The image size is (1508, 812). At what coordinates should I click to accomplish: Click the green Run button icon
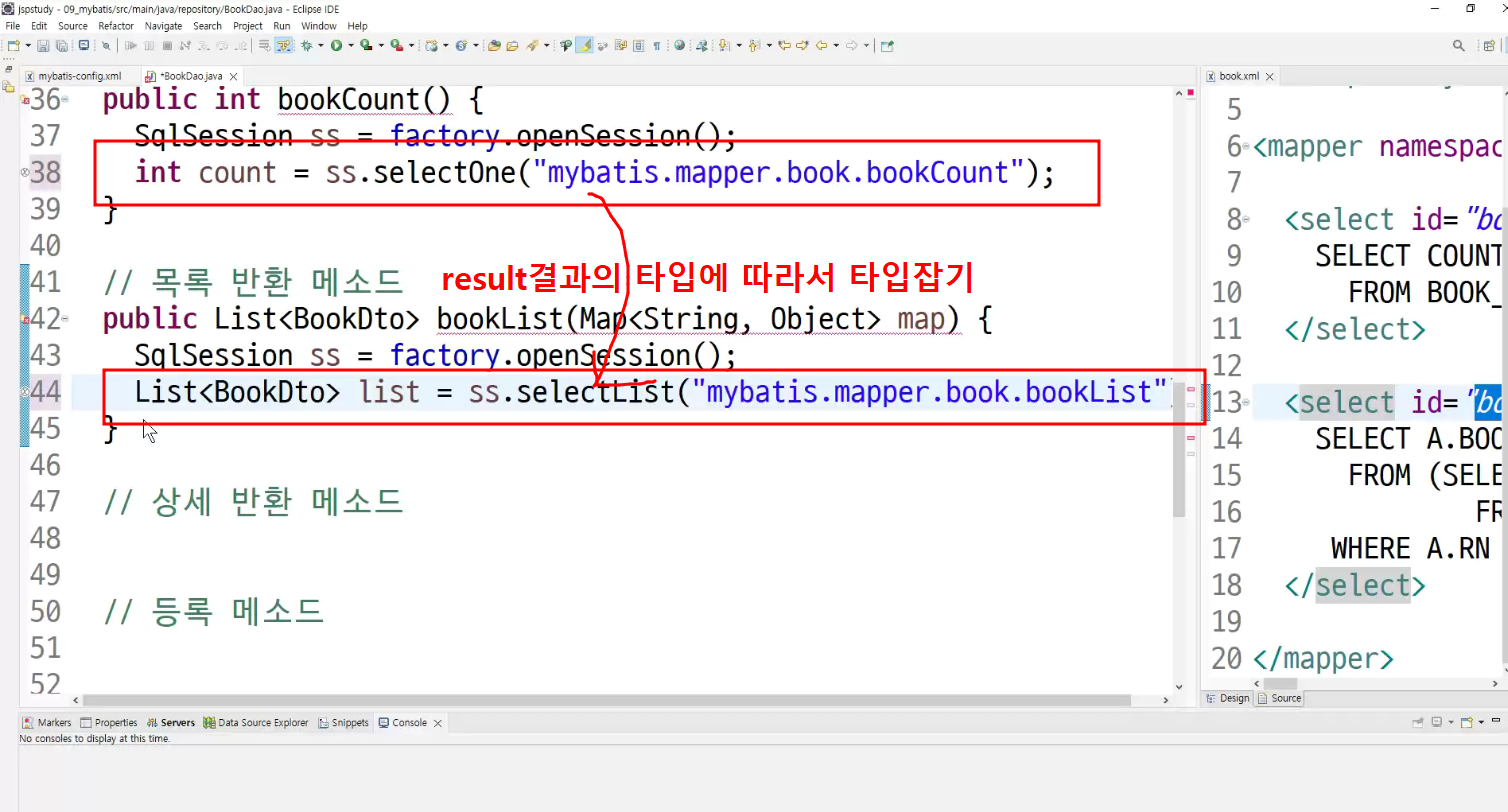(336, 45)
